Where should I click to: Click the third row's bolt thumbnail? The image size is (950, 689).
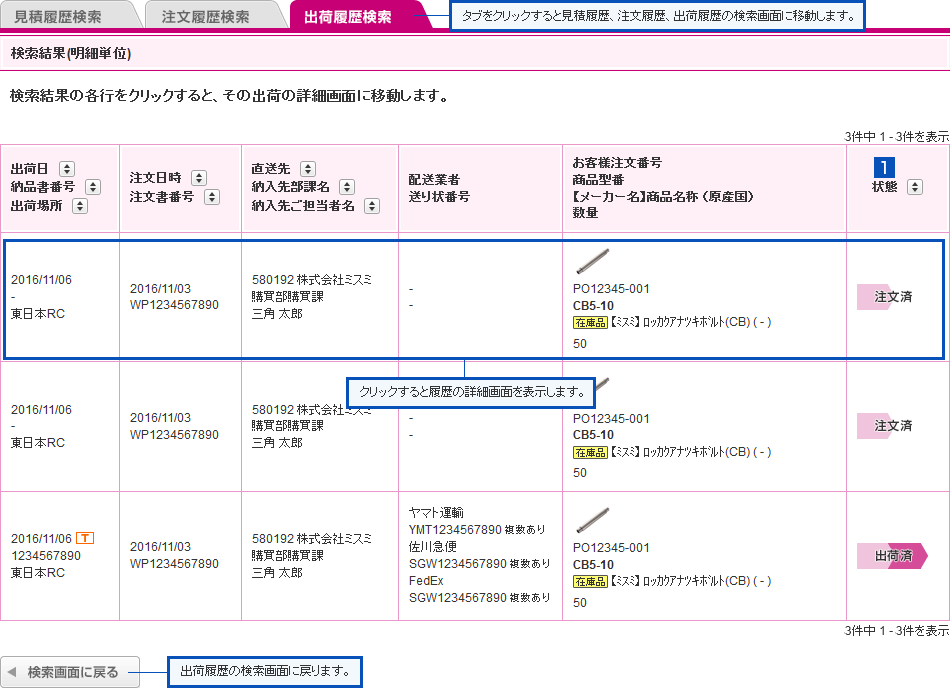[592, 520]
